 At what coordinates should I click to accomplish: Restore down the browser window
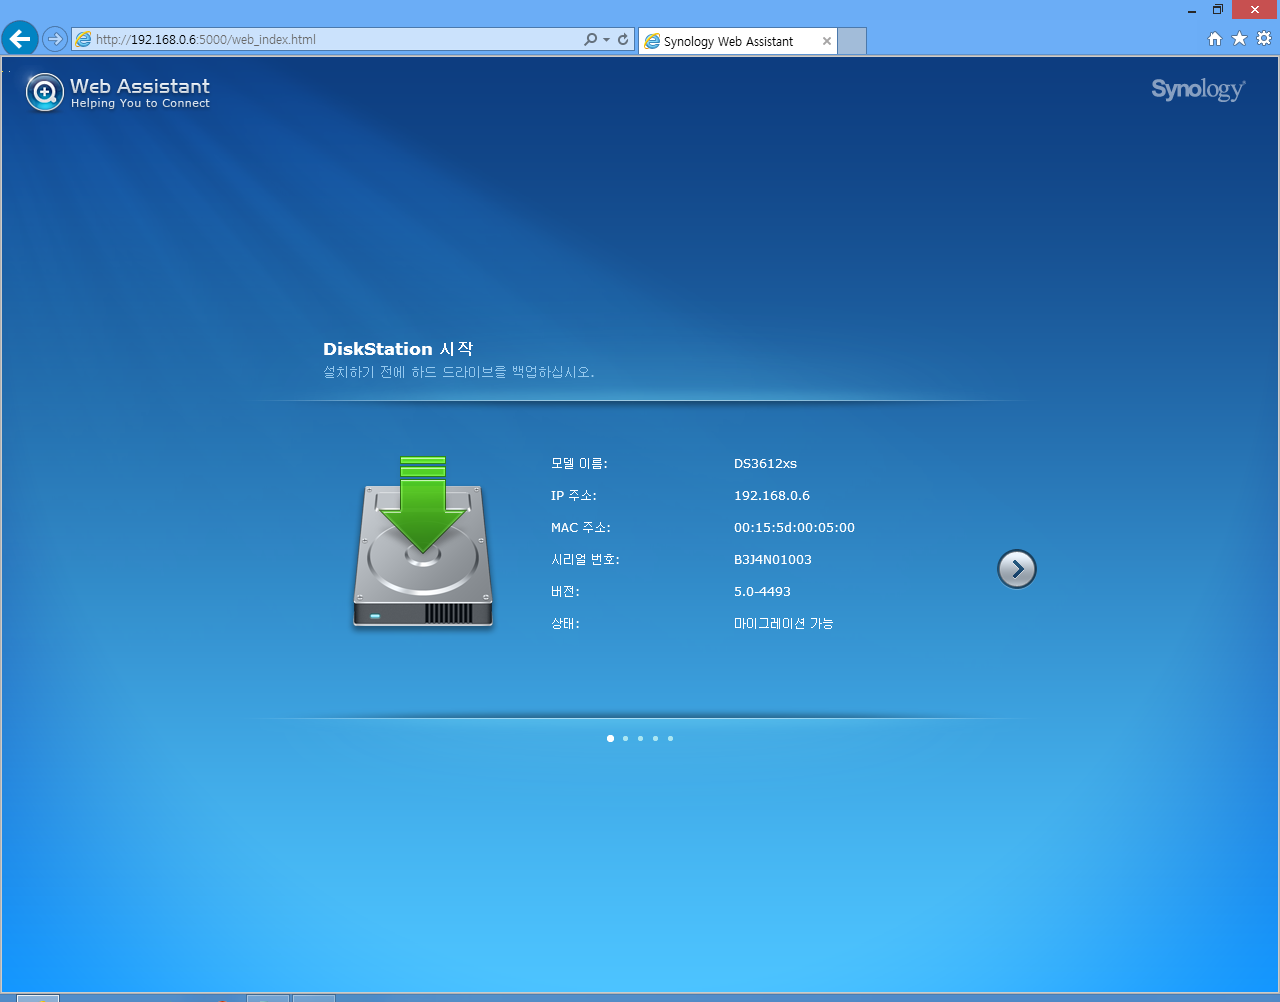(1218, 10)
